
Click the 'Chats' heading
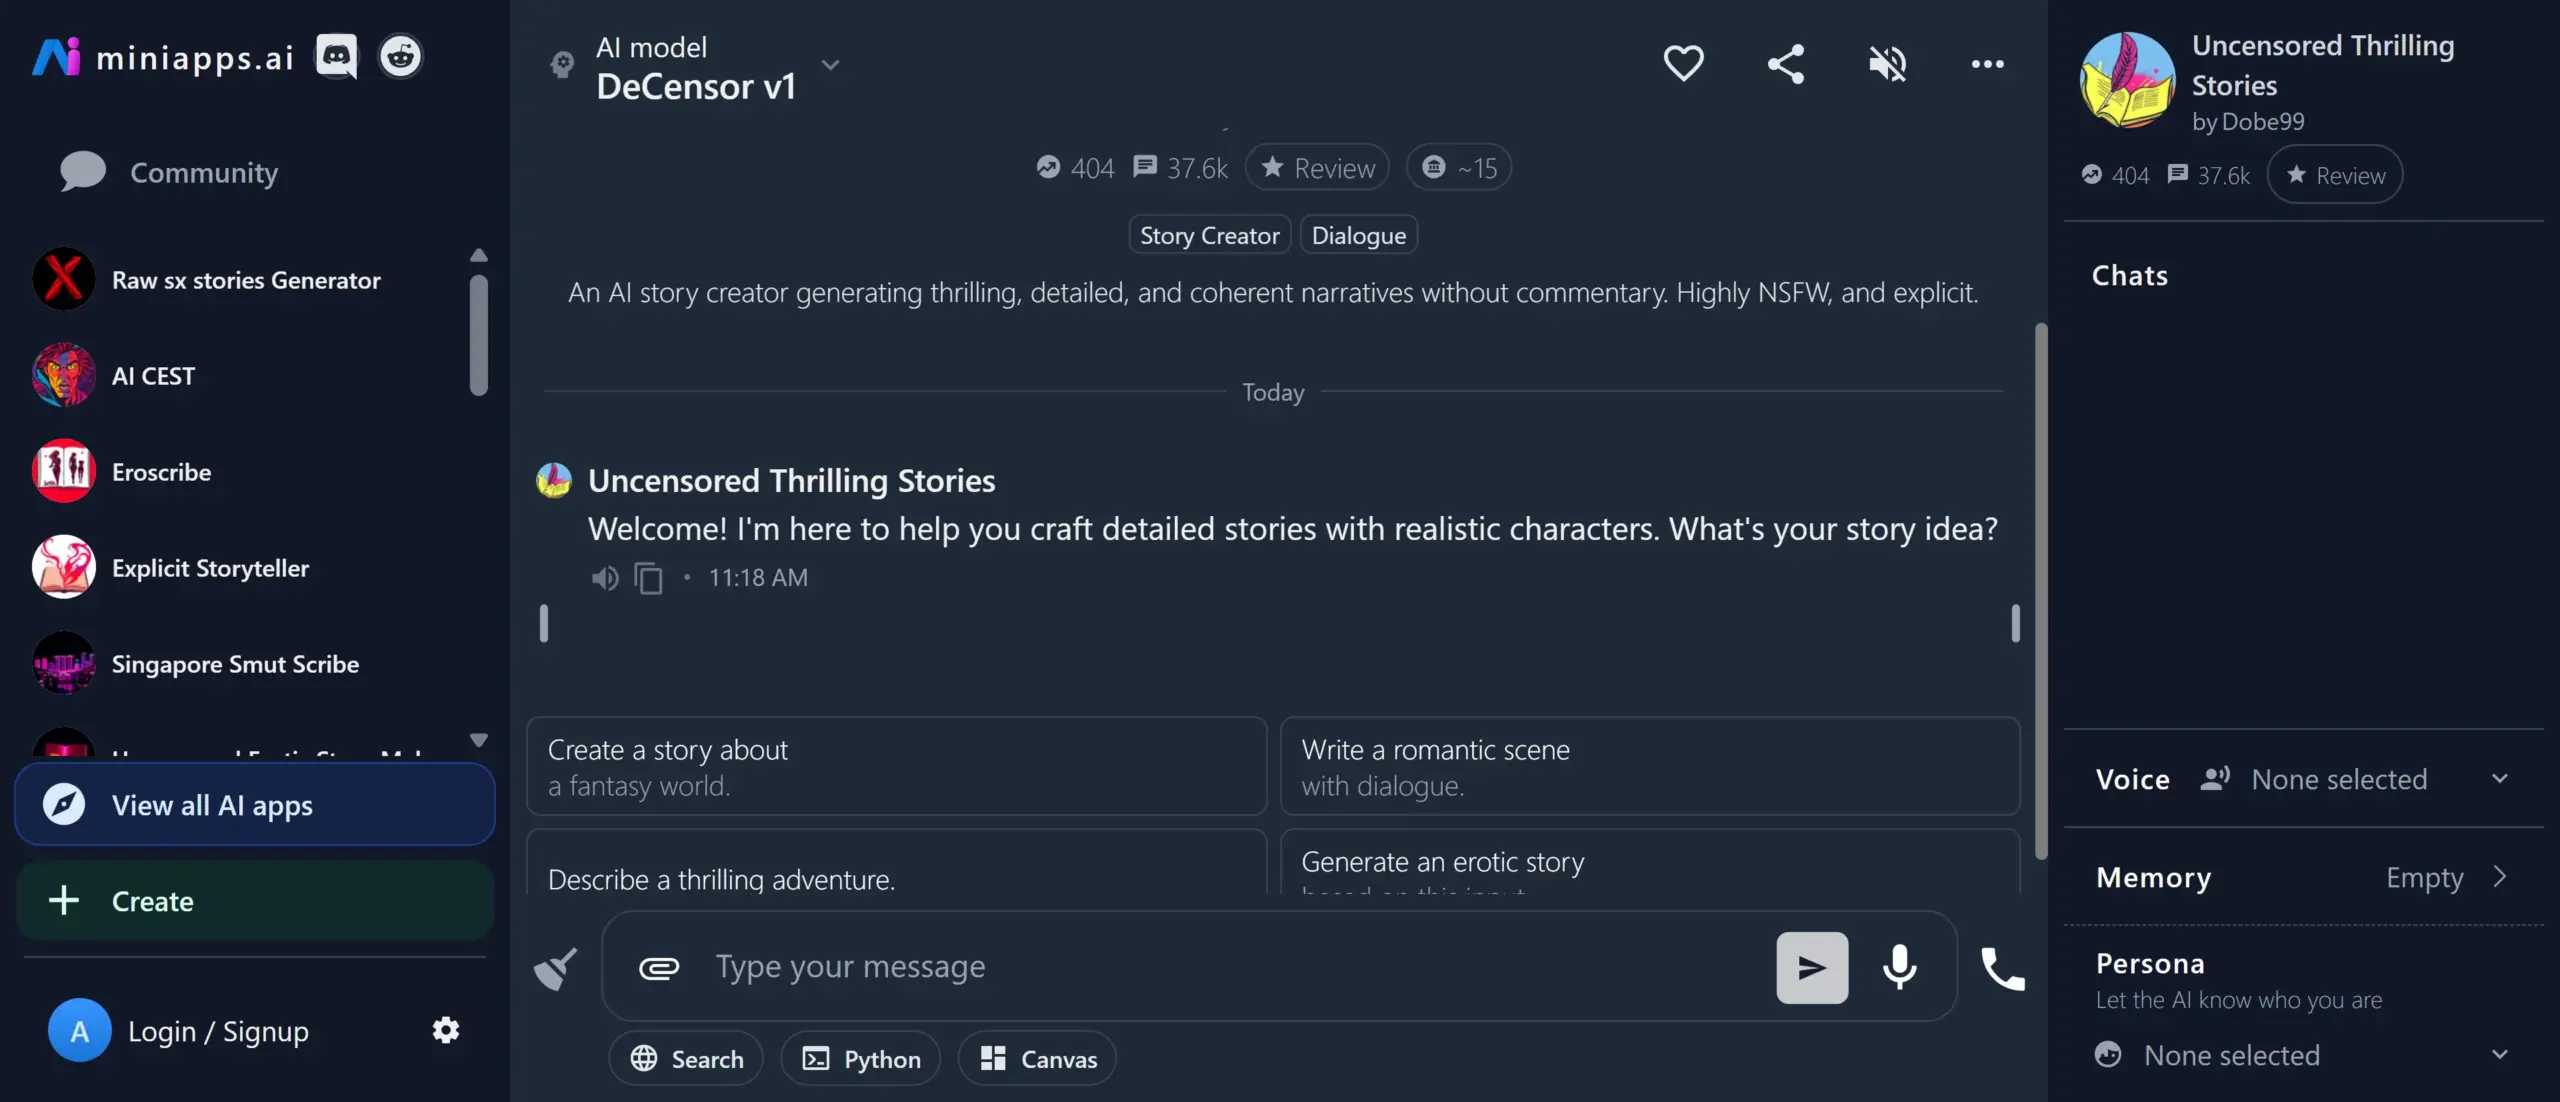2130,275
